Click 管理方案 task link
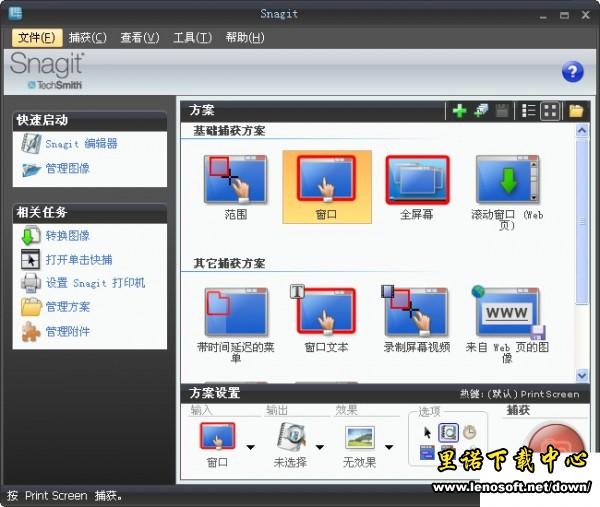 (67, 307)
